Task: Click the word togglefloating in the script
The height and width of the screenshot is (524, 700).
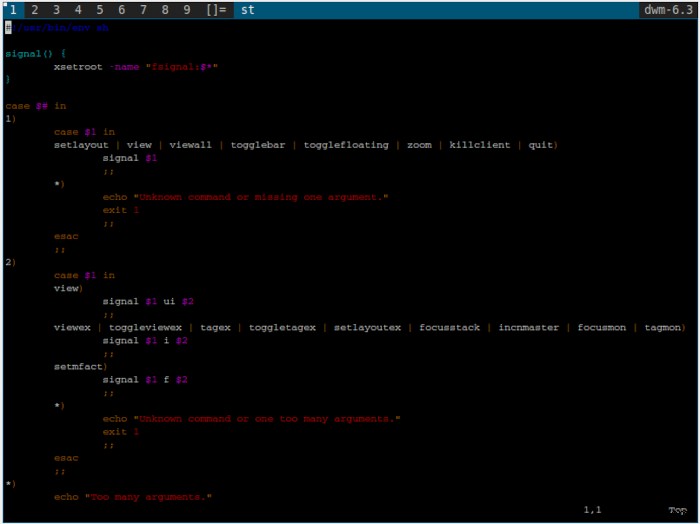Action: pos(346,145)
